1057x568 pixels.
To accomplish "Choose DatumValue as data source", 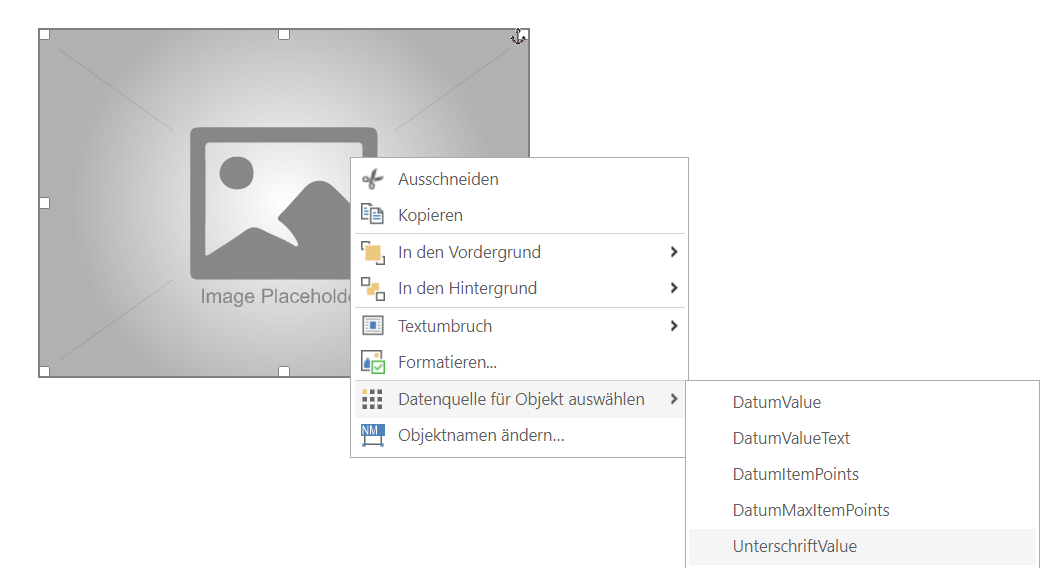I will click(776, 402).
